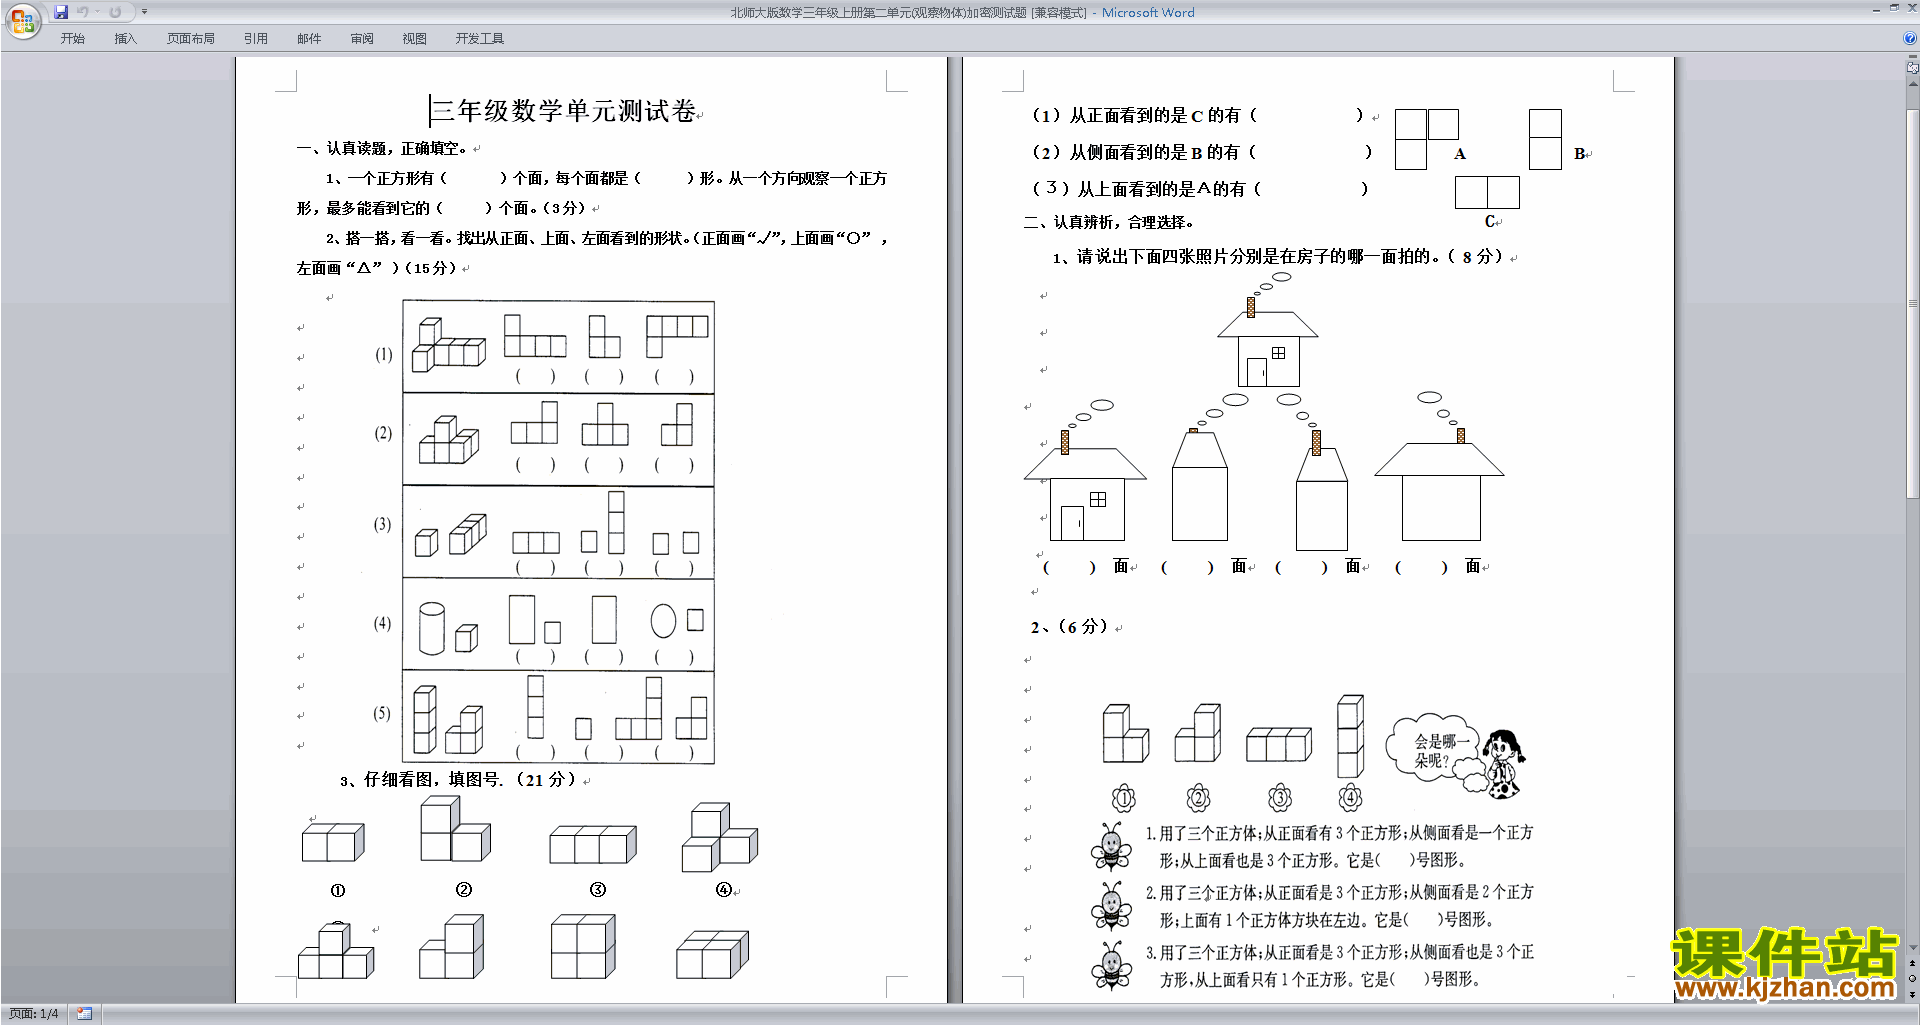Click shape A grid diagram
The width and height of the screenshot is (1920, 1025).
(x=1427, y=139)
